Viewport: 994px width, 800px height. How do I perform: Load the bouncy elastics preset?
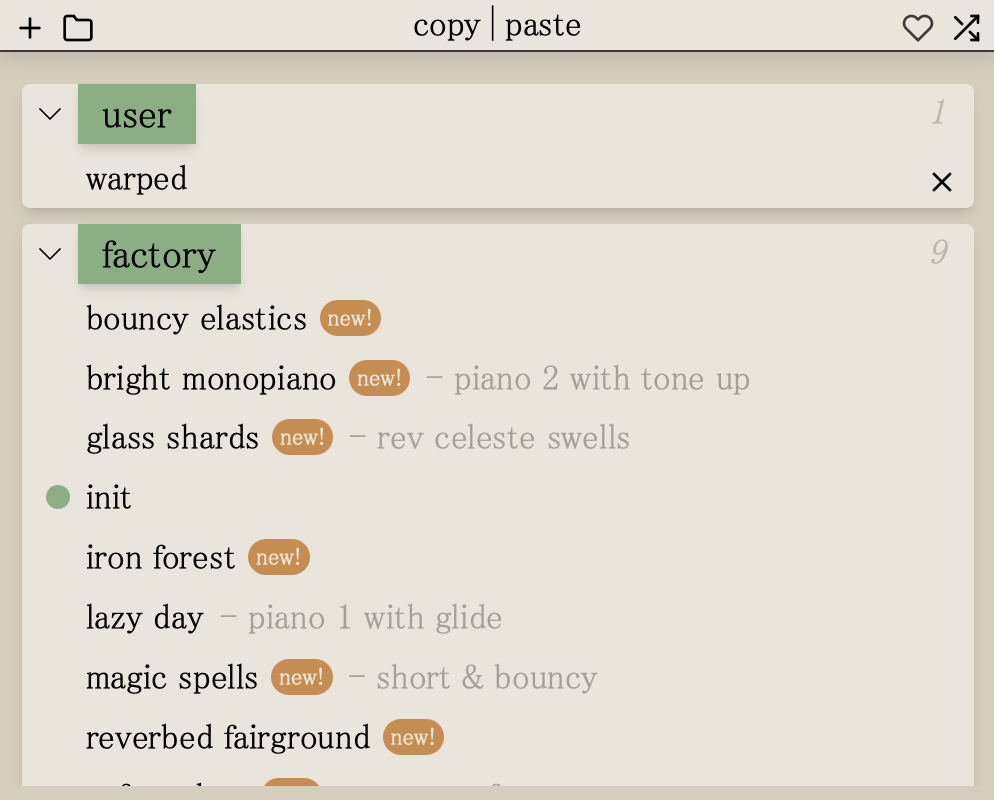196,319
